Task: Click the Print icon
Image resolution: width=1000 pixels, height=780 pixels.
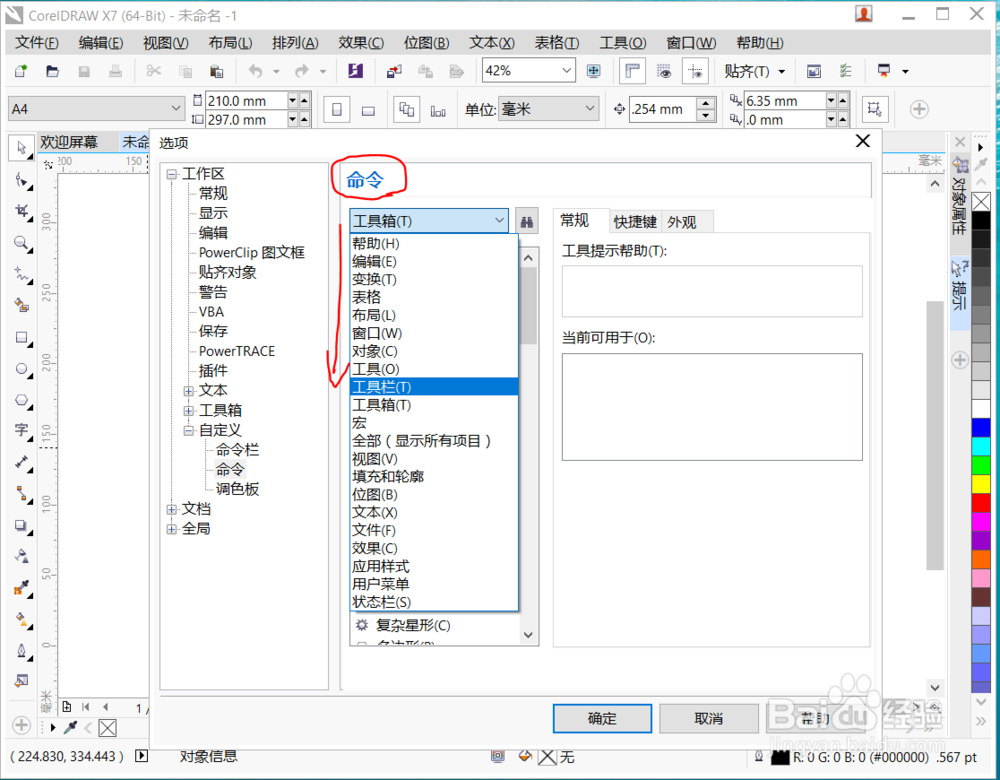Action: click(115, 71)
